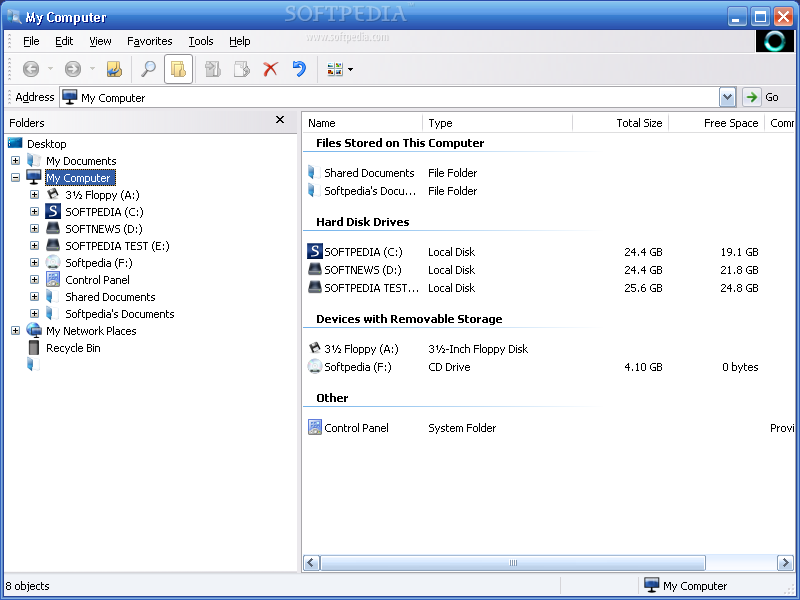Open the Favorites menu
This screenshot has width=800, height=600.
click(149, 41)
